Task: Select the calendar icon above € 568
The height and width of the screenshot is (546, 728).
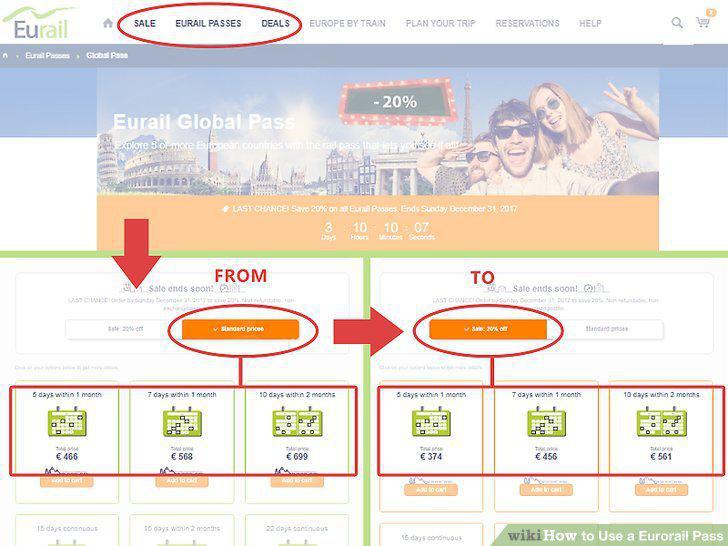Action: click(182, 421)
